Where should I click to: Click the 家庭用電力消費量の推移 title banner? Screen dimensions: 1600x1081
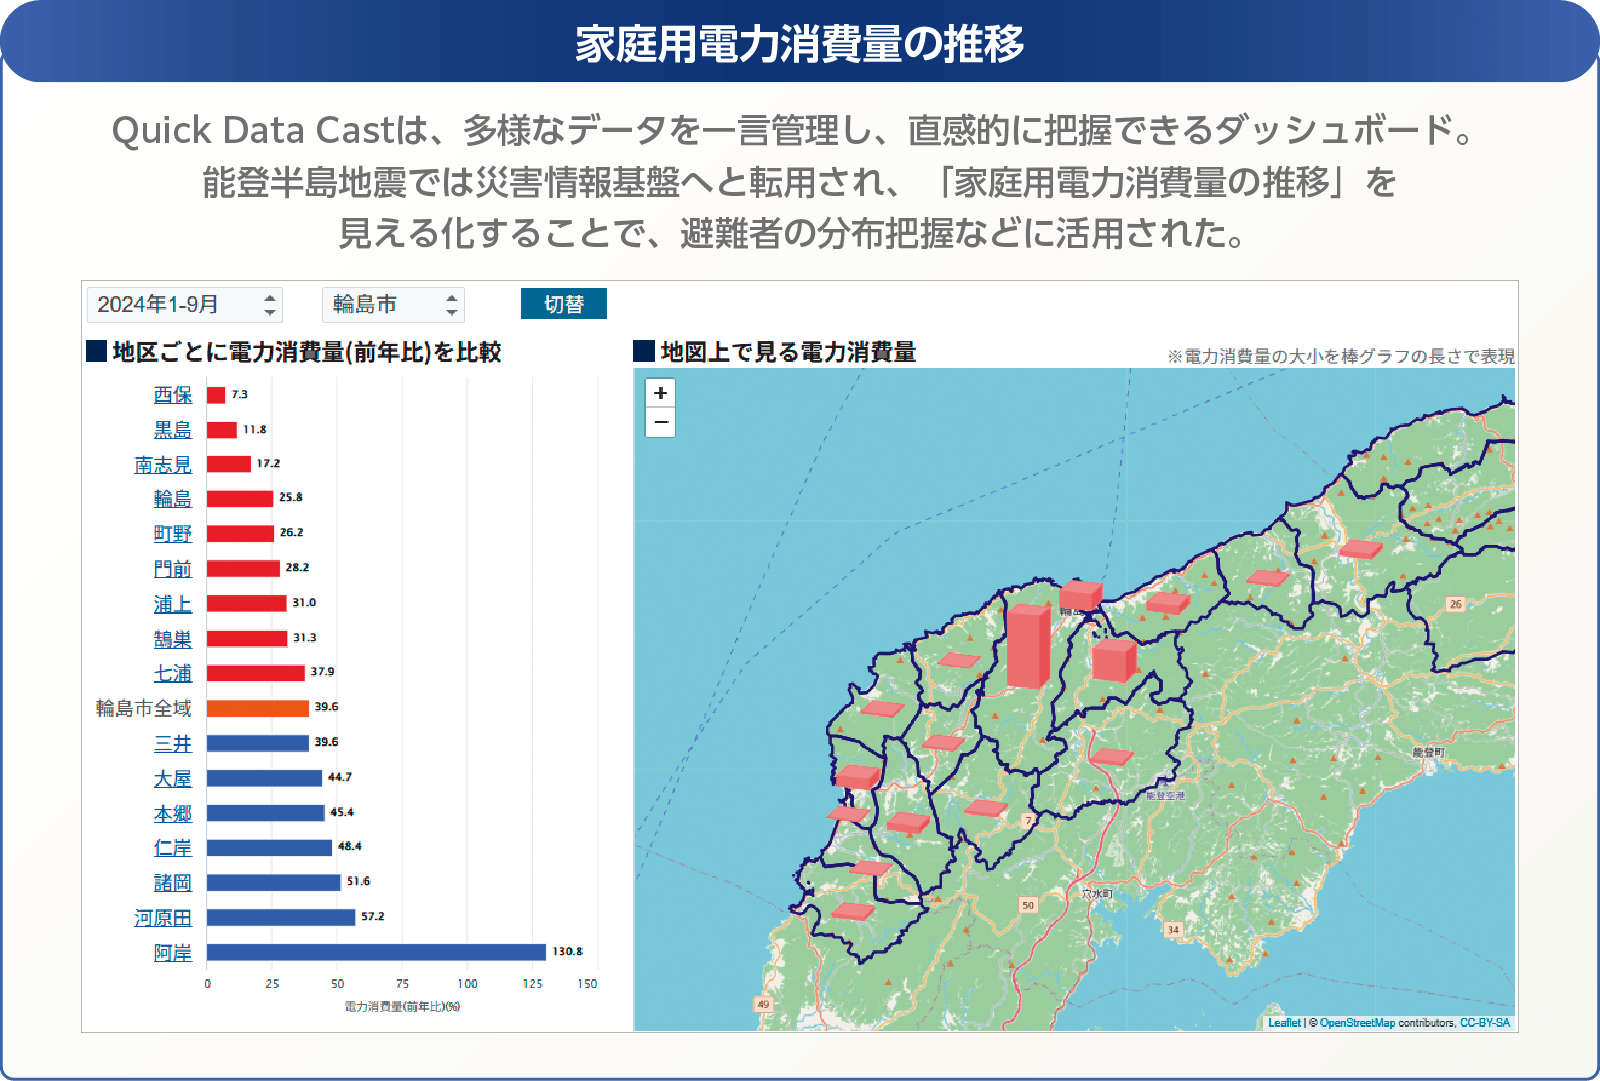(800, 42)
